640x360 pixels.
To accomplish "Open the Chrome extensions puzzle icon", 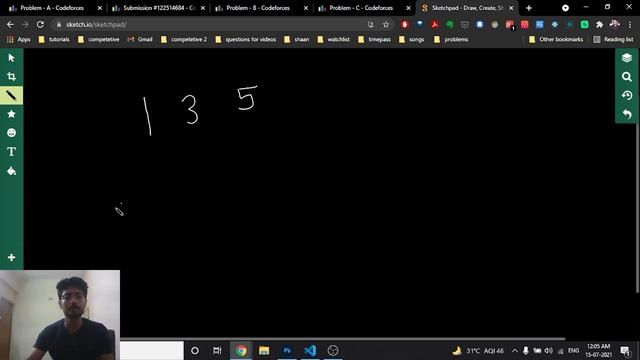I will click(599, 24).
